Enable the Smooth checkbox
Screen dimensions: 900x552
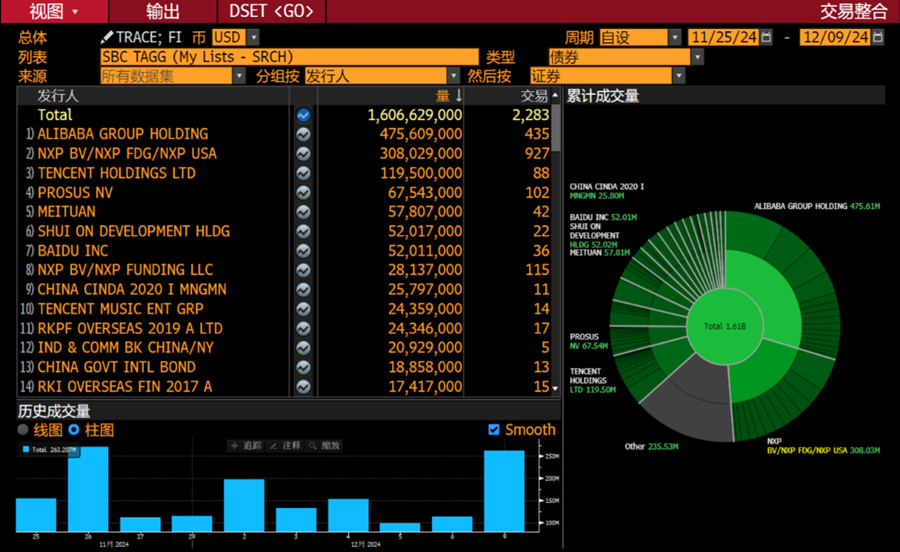pos(494,430)
